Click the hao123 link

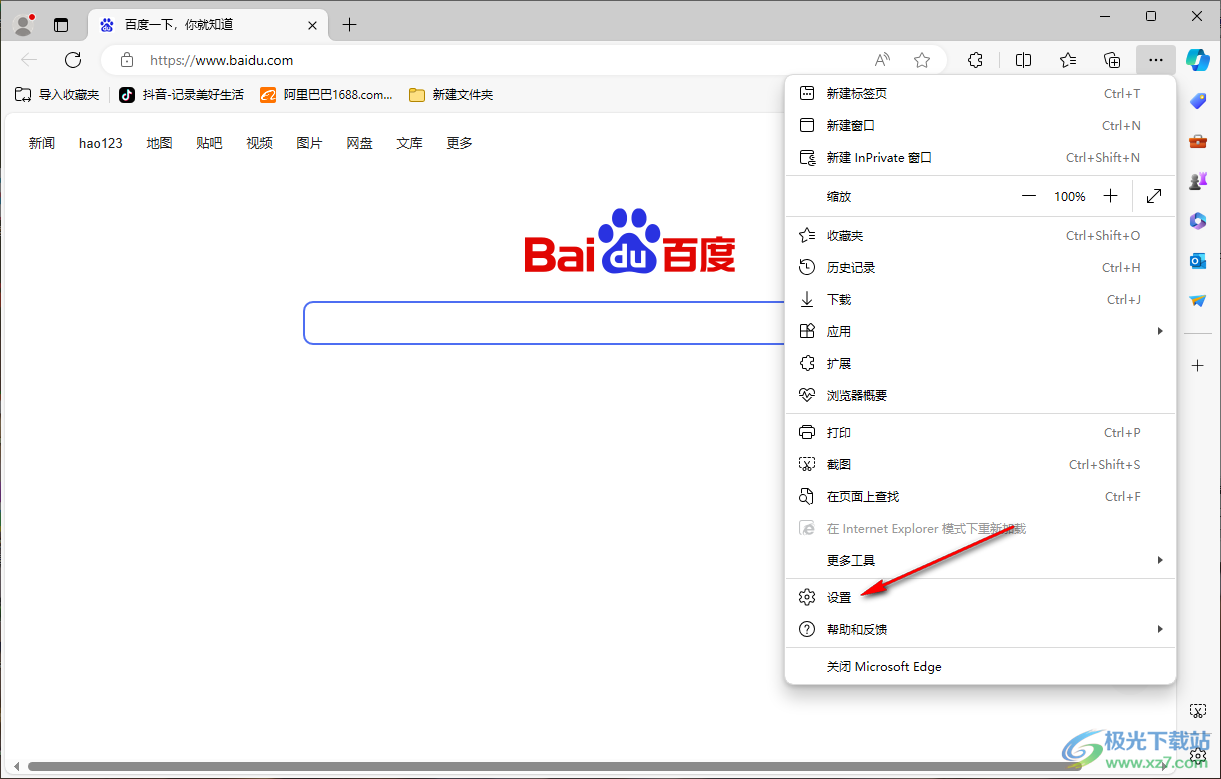[x=101, y=143]
